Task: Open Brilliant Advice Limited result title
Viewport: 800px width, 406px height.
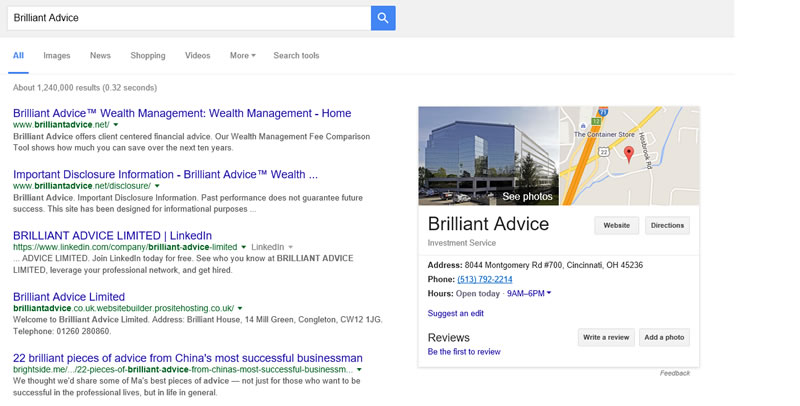Action: tap(69, 297)
